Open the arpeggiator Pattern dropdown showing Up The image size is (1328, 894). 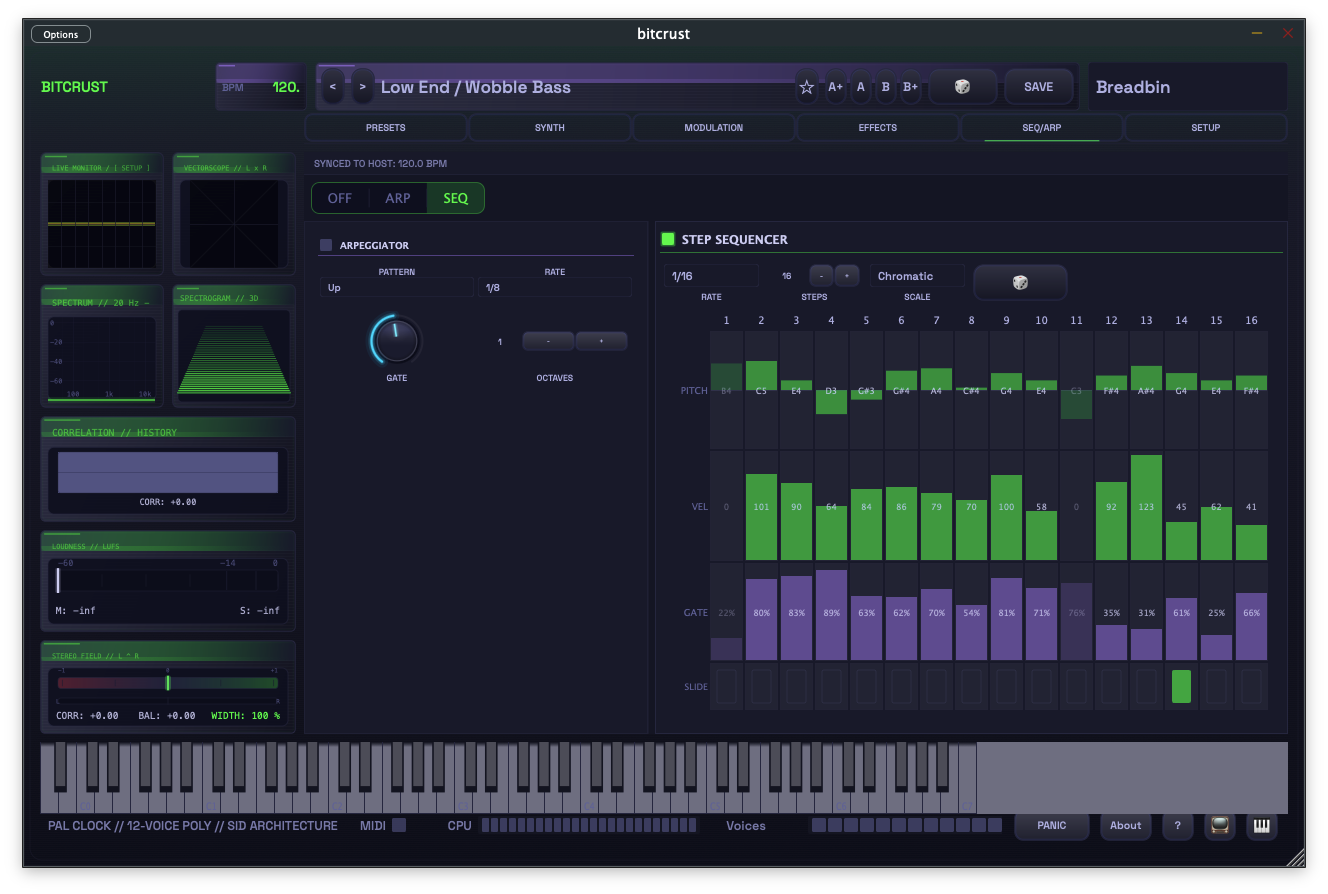[396, 286]
